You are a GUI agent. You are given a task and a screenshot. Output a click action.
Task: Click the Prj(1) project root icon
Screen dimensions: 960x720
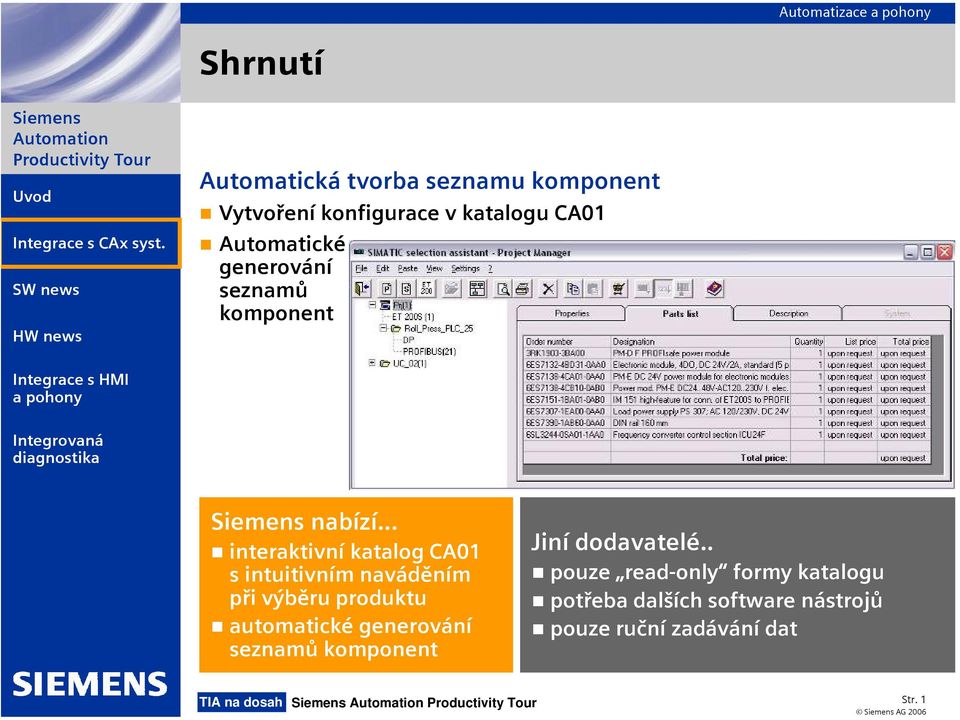point(385,305)
